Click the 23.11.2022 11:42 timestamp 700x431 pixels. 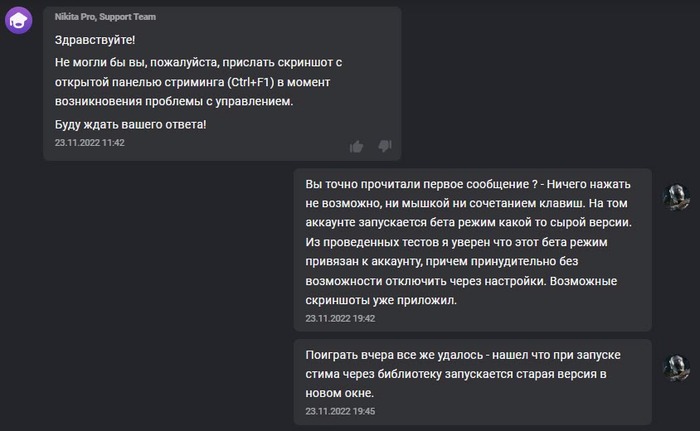(89, 143)
